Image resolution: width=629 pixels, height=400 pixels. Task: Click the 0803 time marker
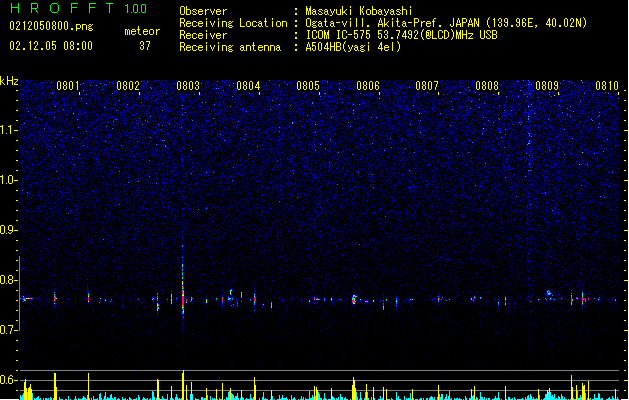coord(188,86)
